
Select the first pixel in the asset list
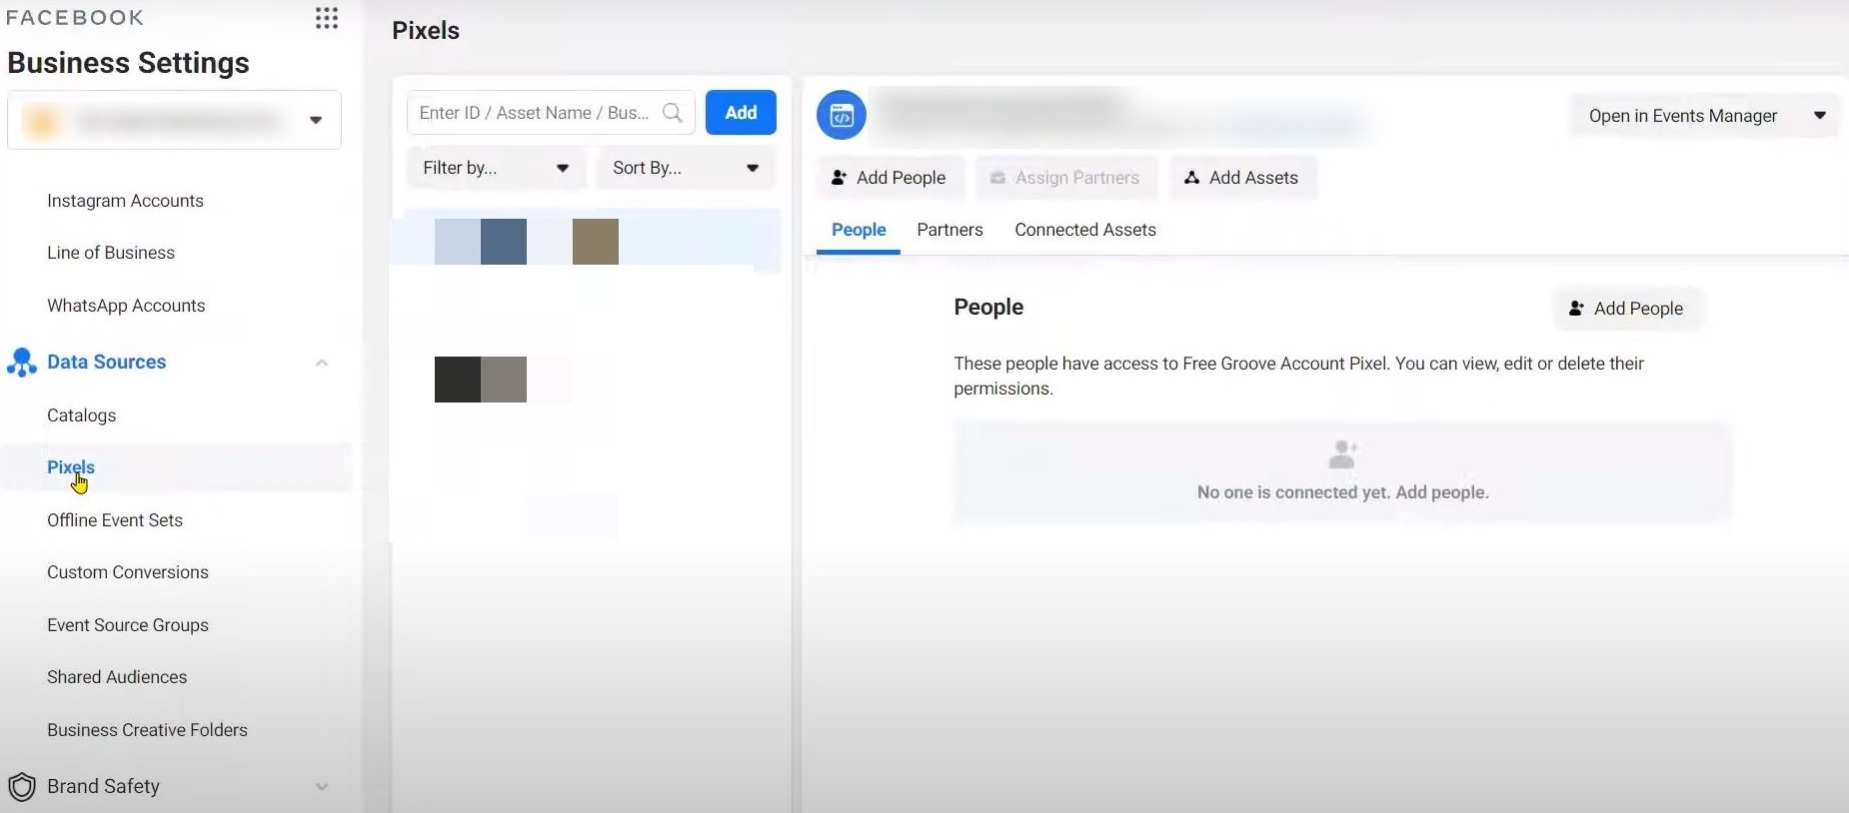pos(585,241)
